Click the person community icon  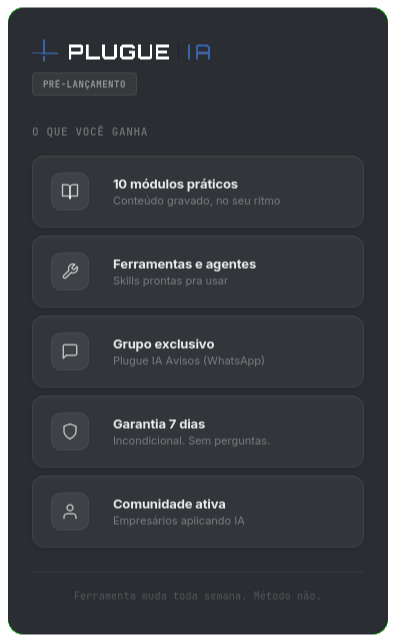(x=70, y=511)
